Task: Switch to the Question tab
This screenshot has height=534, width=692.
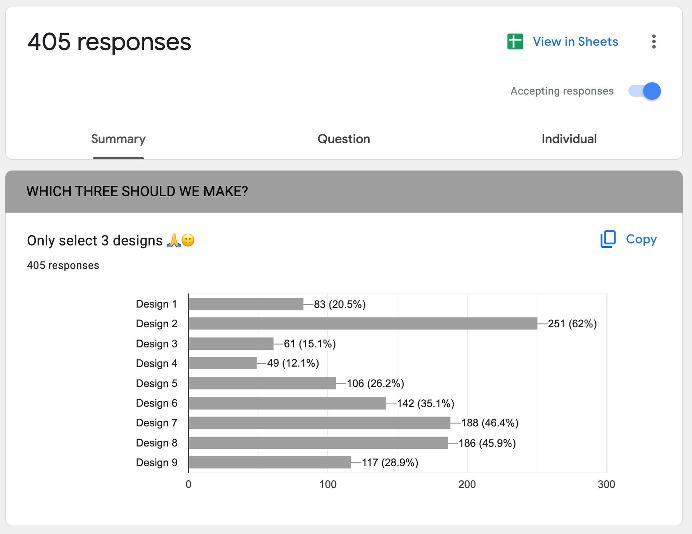Action: (344, 139)
